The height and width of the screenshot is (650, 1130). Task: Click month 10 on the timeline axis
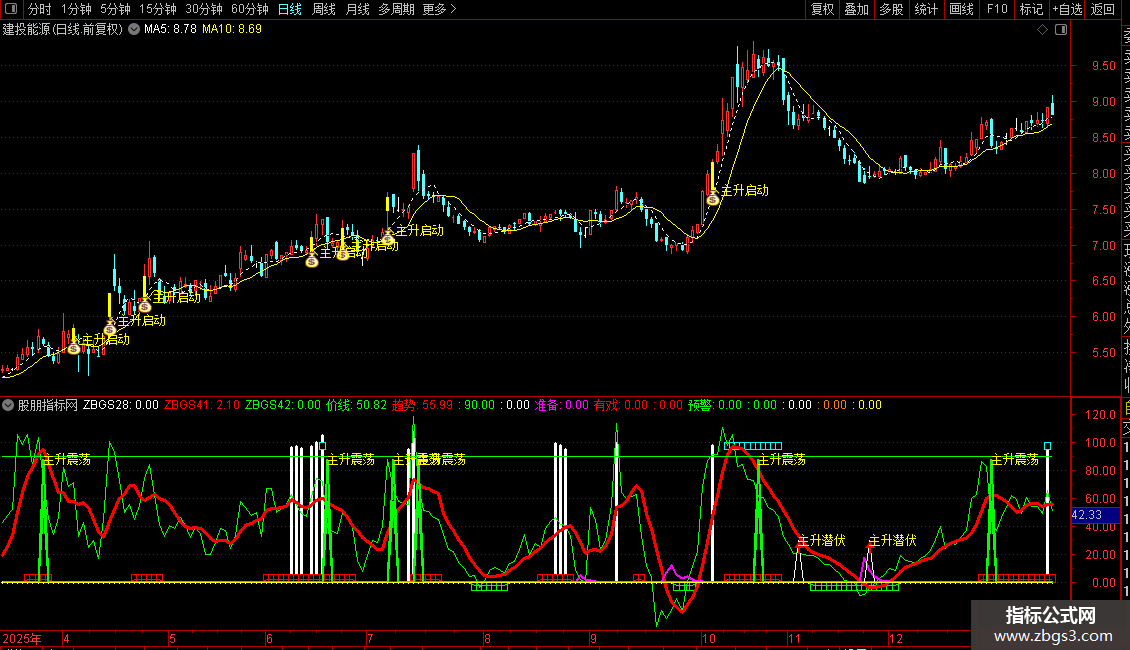click(x=708, y=638)
